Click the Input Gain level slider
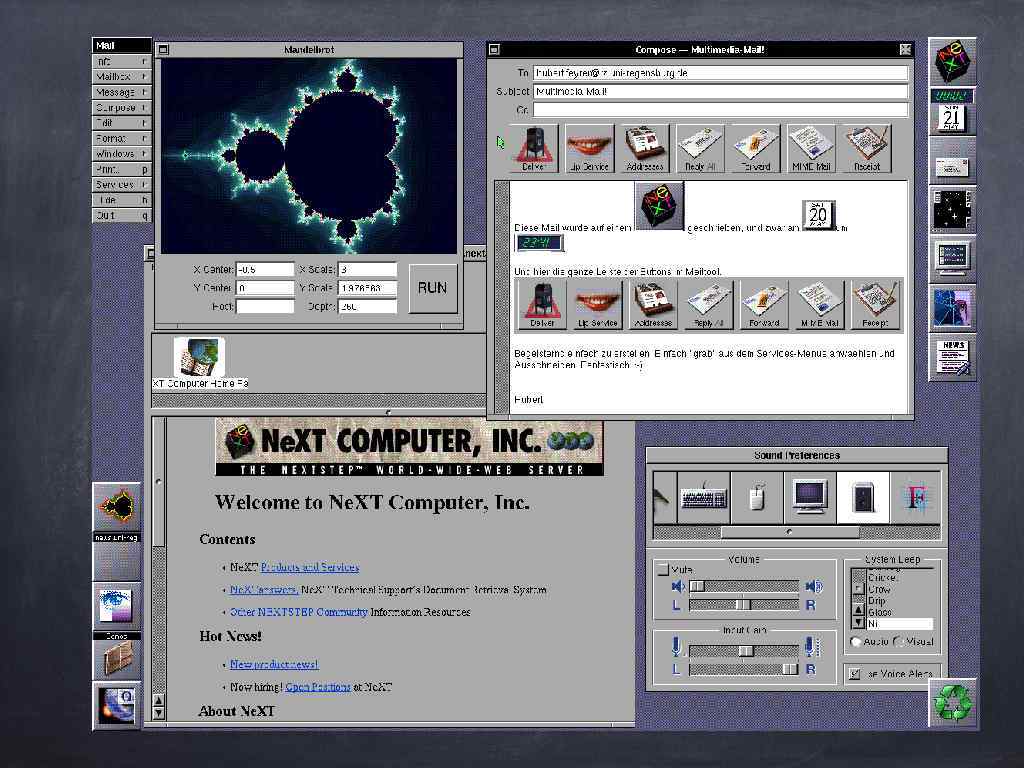Screen dimensions: 1024x768 click(744, 651)
